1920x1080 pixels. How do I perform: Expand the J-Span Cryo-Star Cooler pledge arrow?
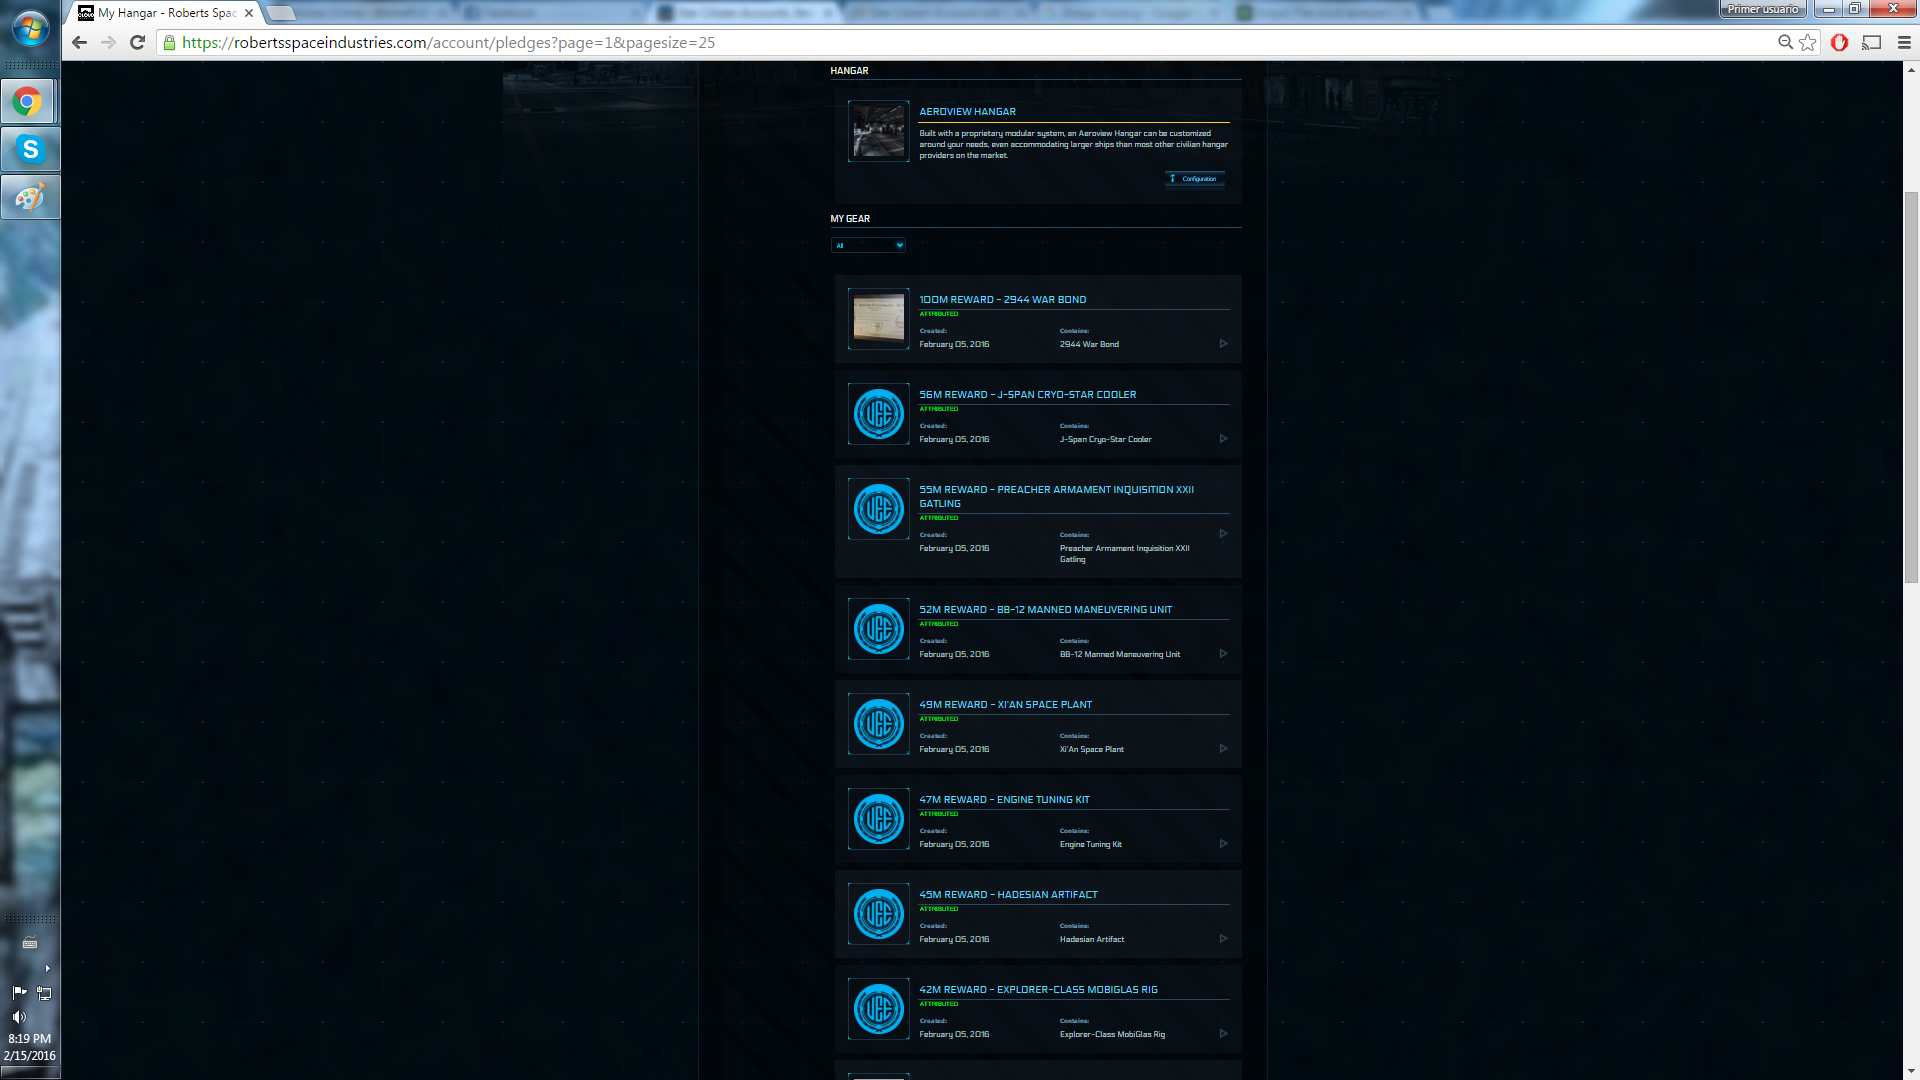pos(1223,439)
